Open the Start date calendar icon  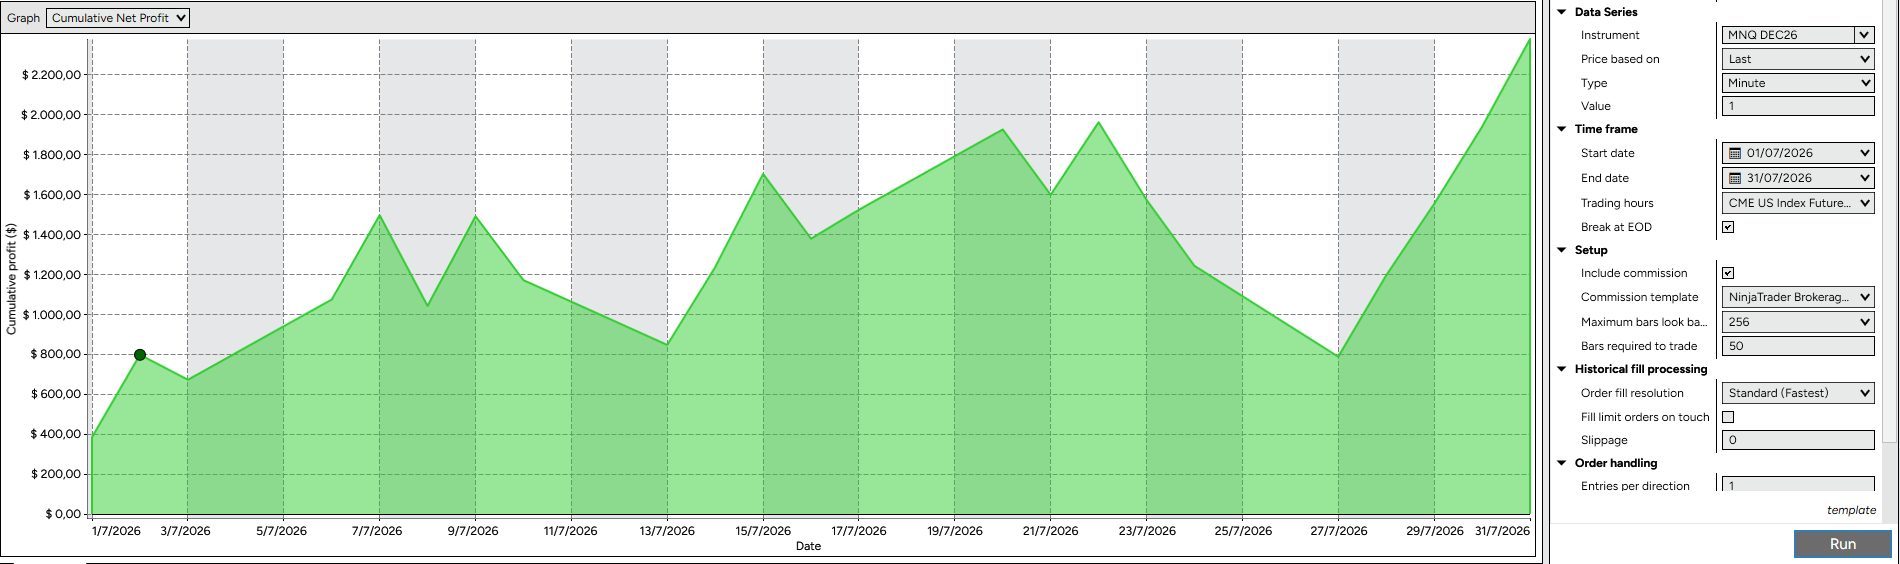1735,154
